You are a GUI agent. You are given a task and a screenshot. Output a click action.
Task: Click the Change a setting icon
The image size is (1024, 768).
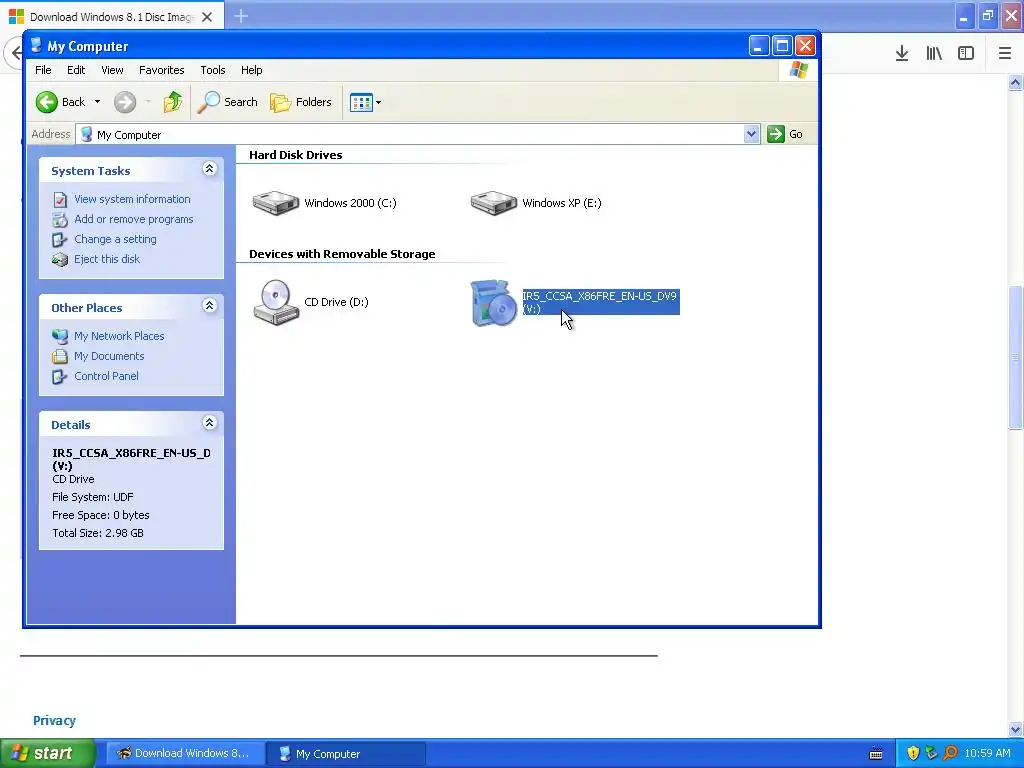(x=60, y=240)
